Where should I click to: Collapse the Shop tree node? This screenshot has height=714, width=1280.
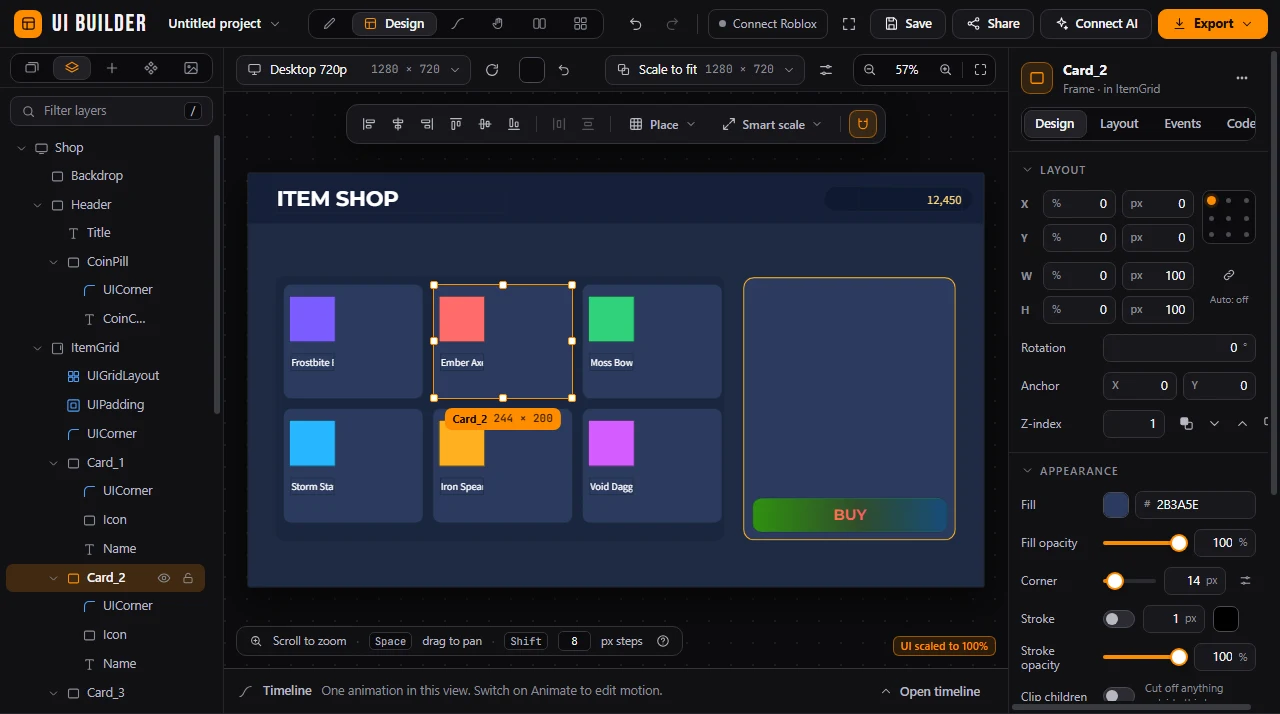tap(22, 148)
